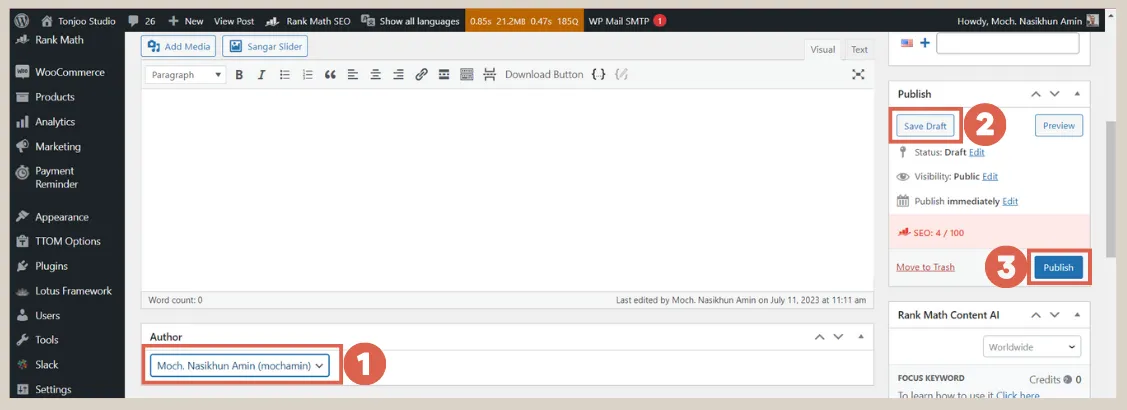Click the Save Draft button
The height and width of the screenshot is (410, 1127).
point(925,126)
